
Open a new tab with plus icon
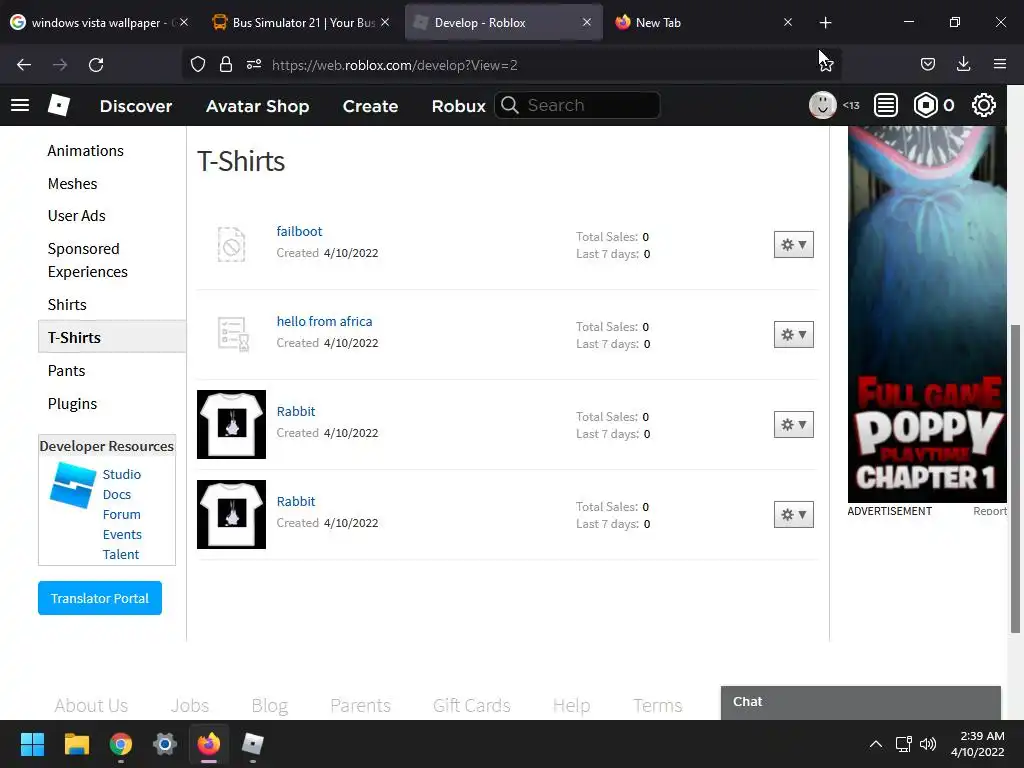click(x=825, y=23)
